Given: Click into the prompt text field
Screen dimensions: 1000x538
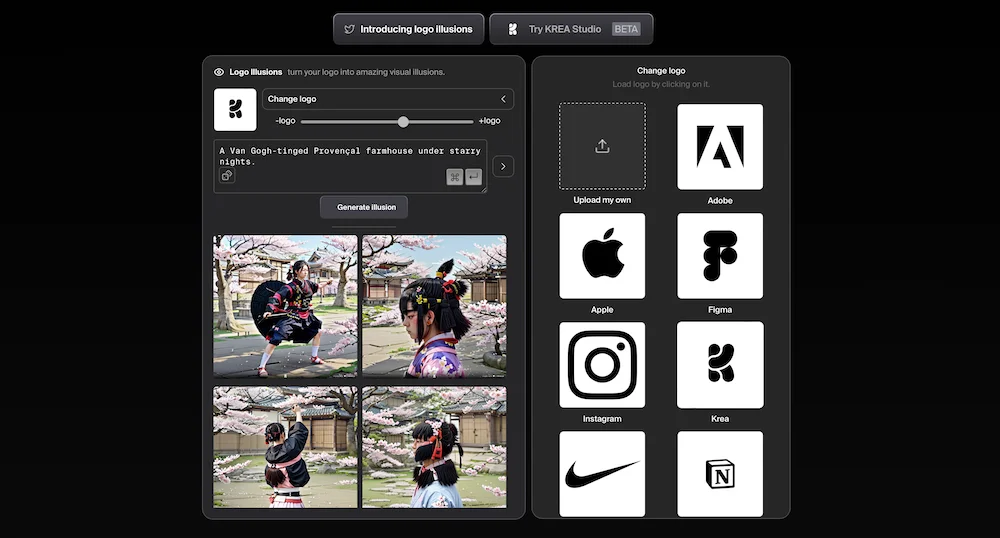Looking at the screenshot, I should coord(340,155).
